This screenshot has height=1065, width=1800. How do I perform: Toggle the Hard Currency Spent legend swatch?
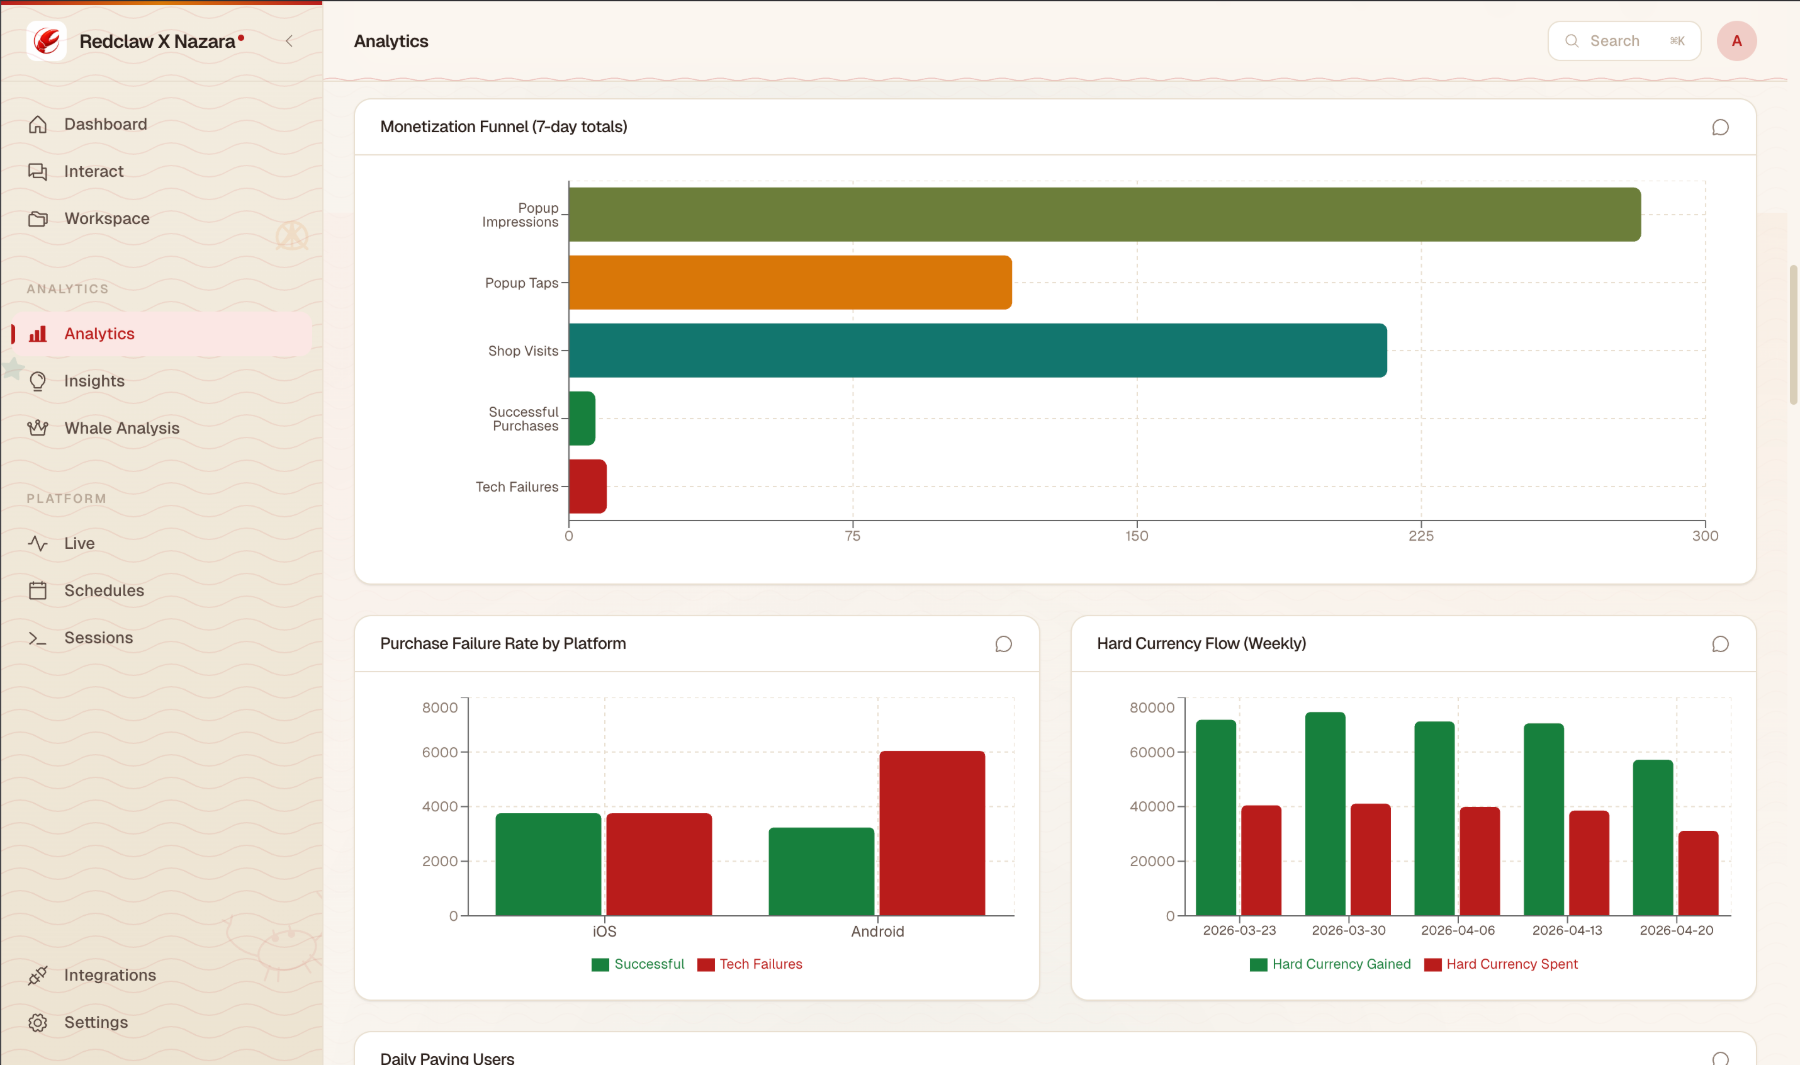click(1432, 965)
